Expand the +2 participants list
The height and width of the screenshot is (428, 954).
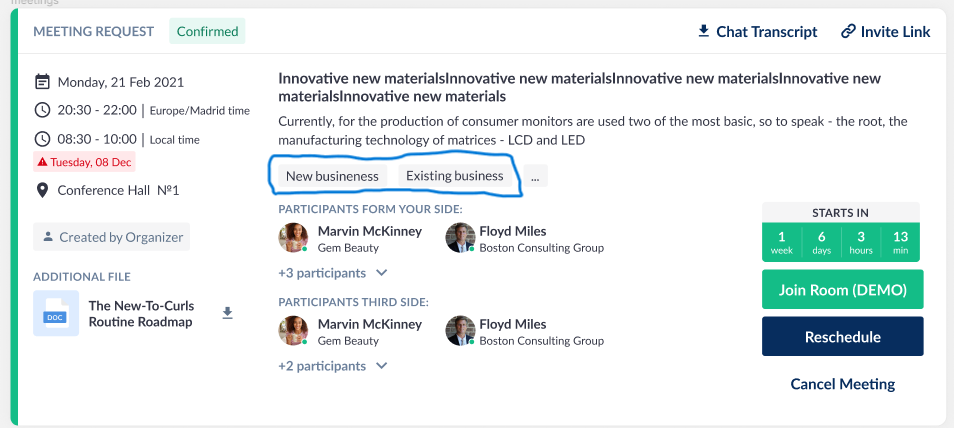click(x=333, y=366)
